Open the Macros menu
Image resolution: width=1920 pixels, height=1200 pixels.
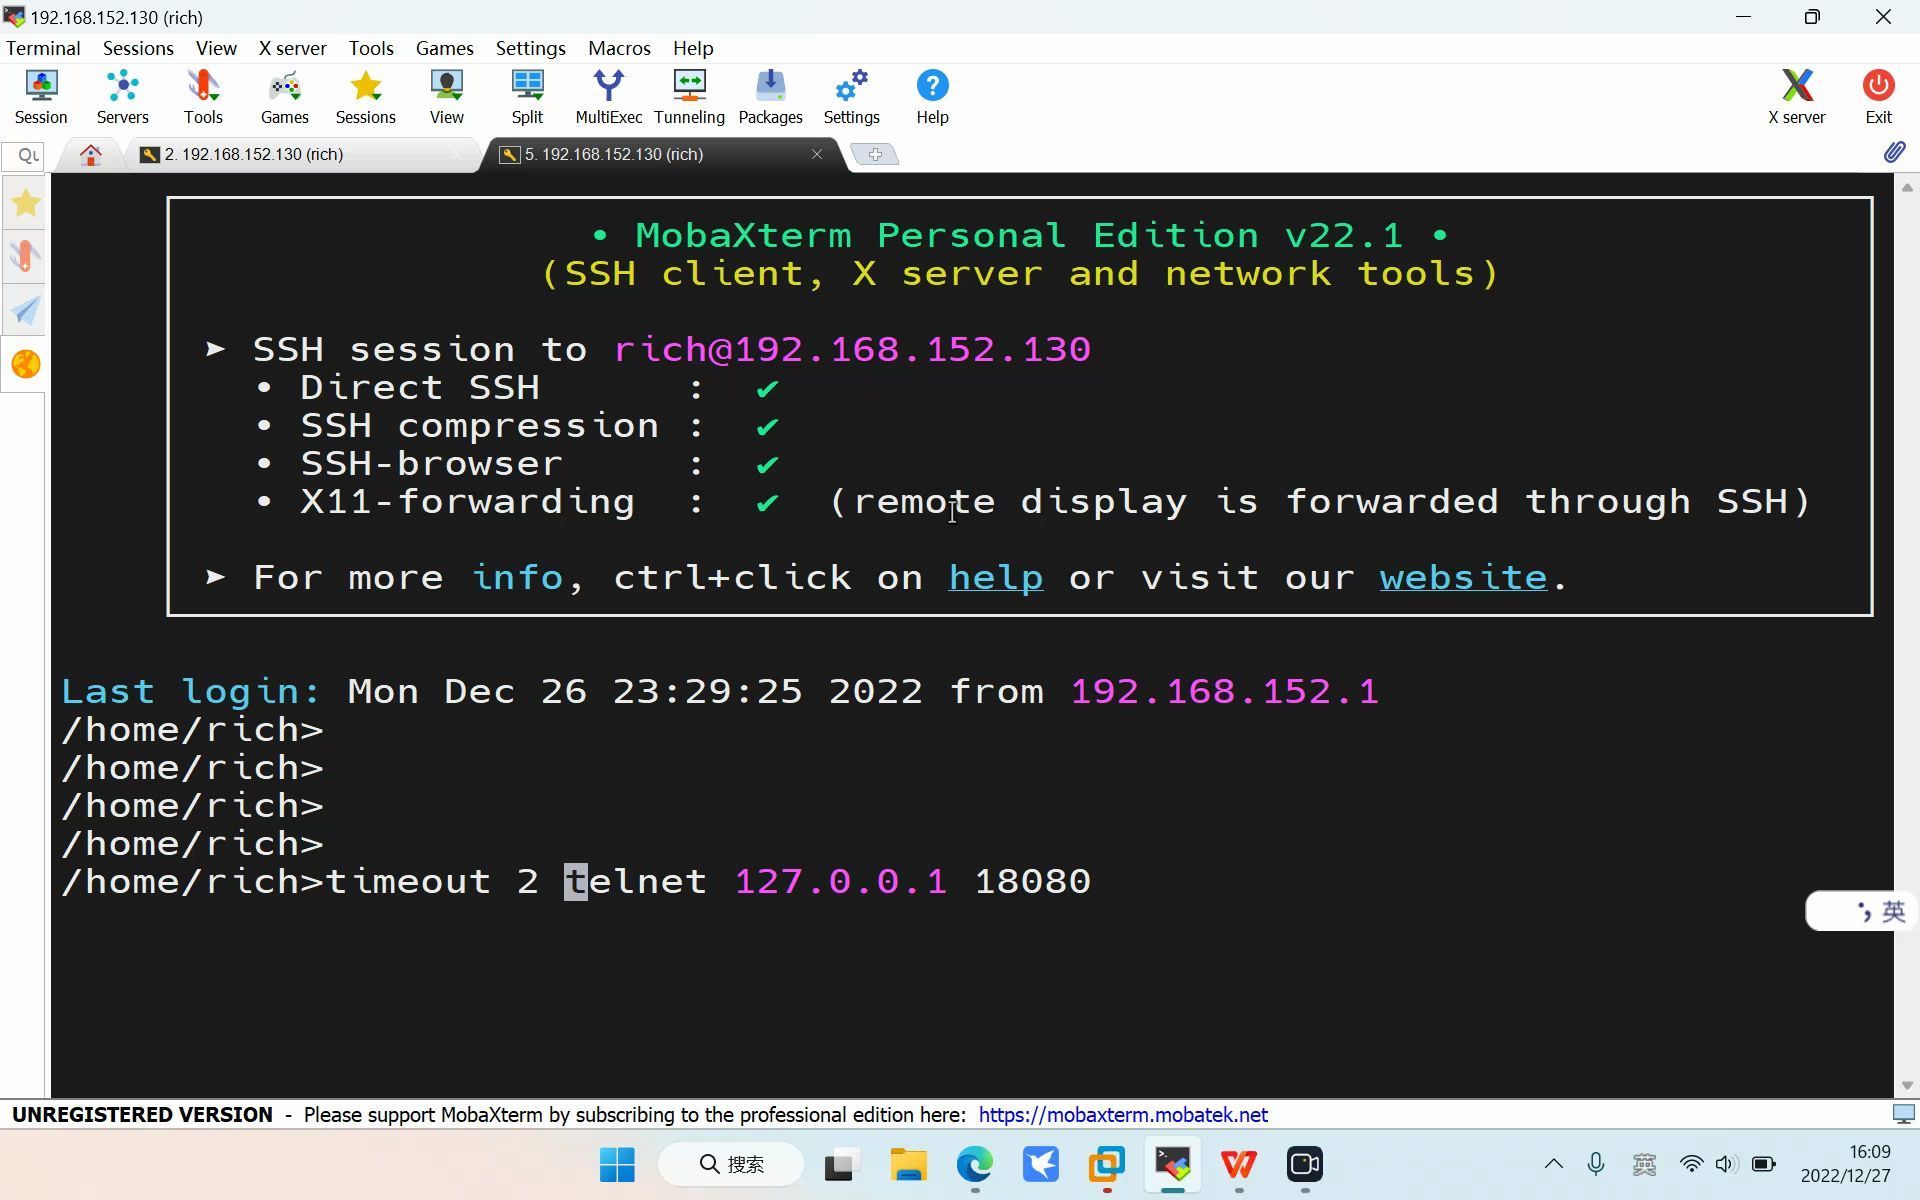619,48
